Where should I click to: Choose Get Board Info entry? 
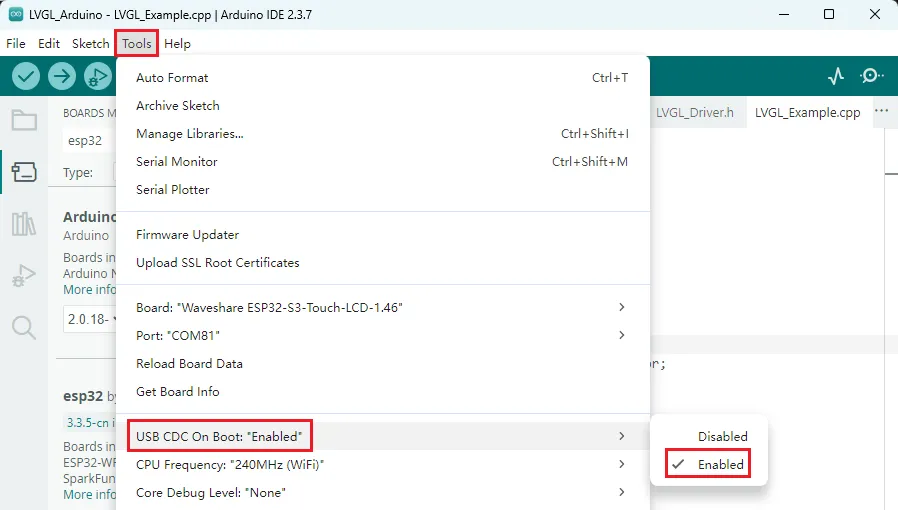pyautogui.click(x=383, y=392)
